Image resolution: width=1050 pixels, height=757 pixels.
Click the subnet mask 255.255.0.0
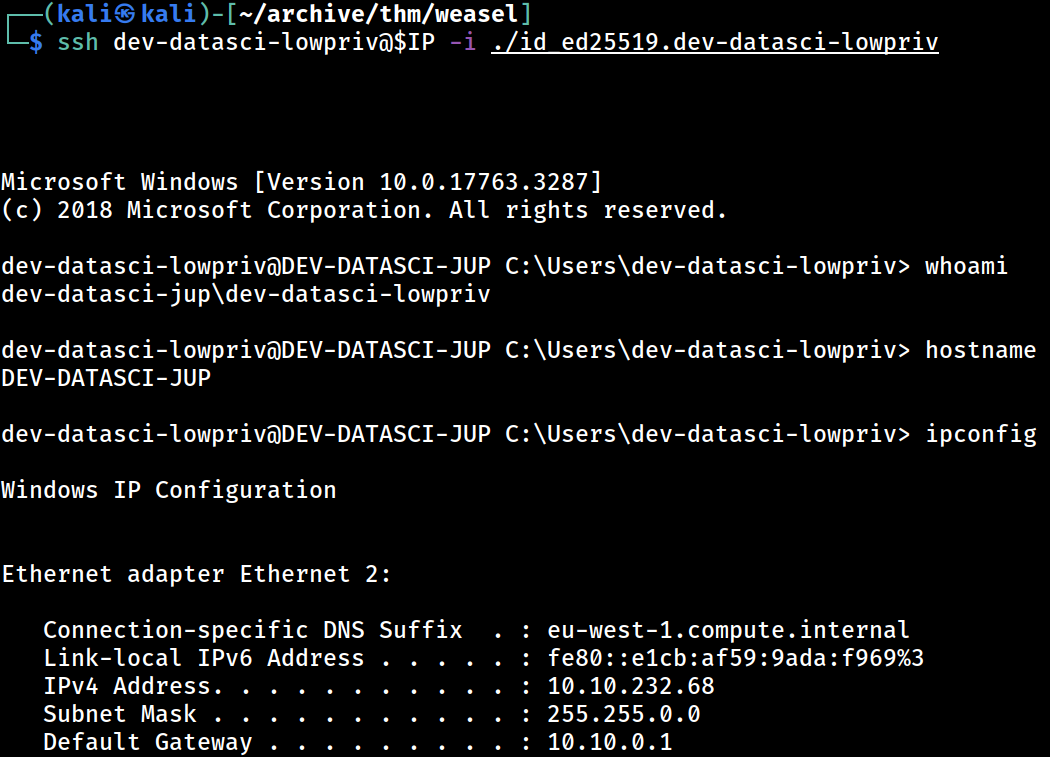pos(623,714)
